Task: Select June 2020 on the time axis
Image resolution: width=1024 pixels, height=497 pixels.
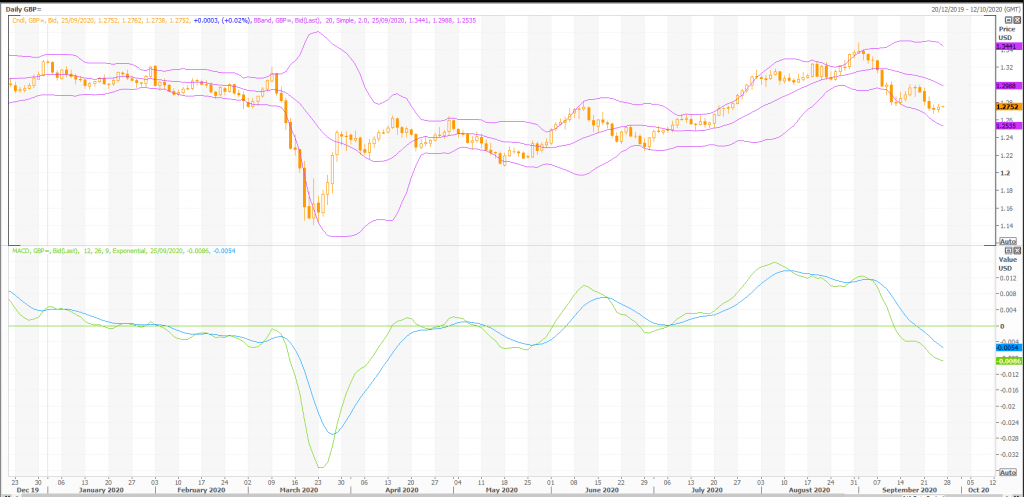Action: pyautogui.click(x=601, y=490)
